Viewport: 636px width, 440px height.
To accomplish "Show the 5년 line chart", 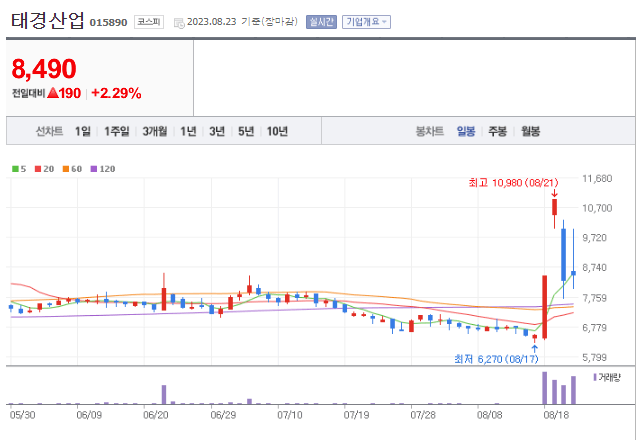I will pyautogui.click(x=246, y=131).
